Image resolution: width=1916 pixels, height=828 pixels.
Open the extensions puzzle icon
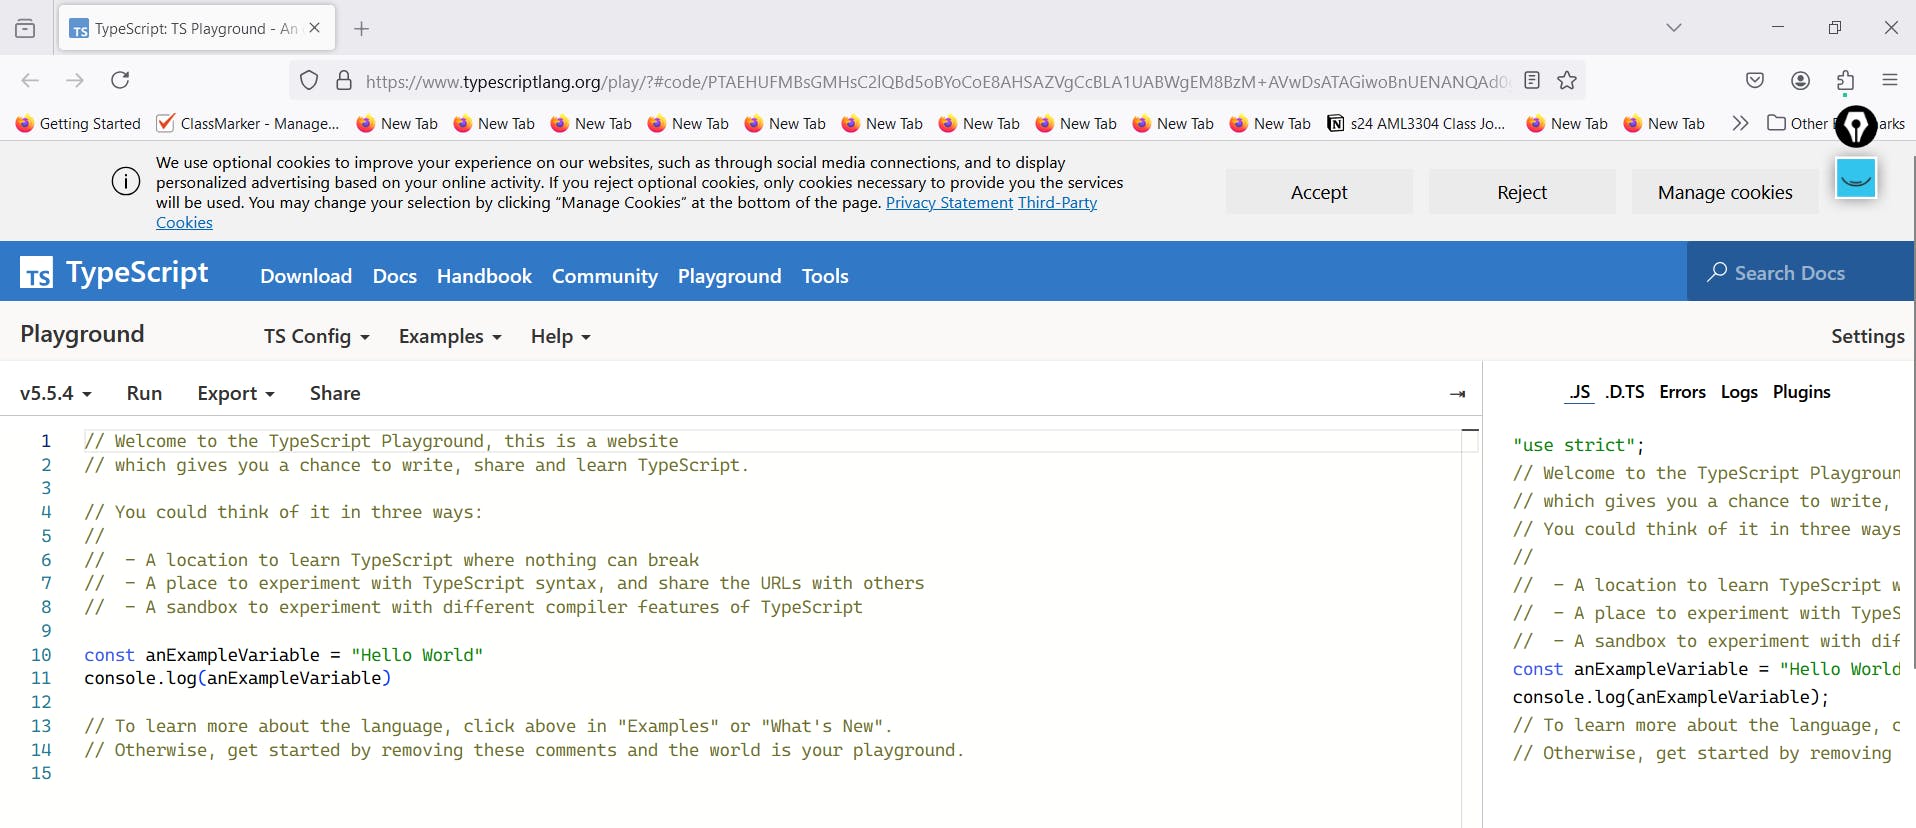[x=1845, y=80]
